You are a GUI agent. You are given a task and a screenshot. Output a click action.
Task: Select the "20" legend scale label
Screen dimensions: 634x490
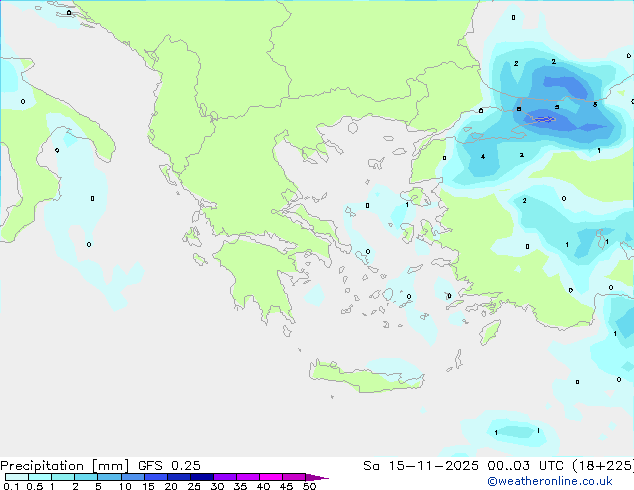(x=171, y=486)
